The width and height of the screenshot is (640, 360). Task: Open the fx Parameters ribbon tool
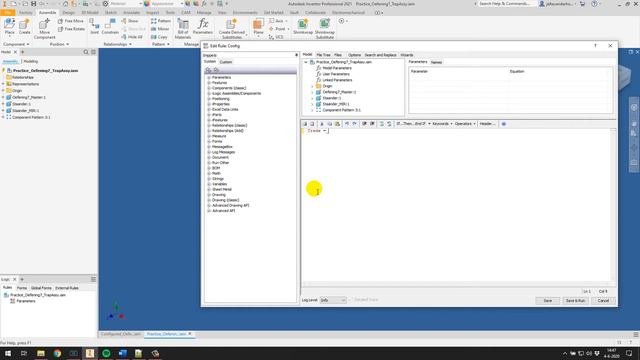[203, 27]
